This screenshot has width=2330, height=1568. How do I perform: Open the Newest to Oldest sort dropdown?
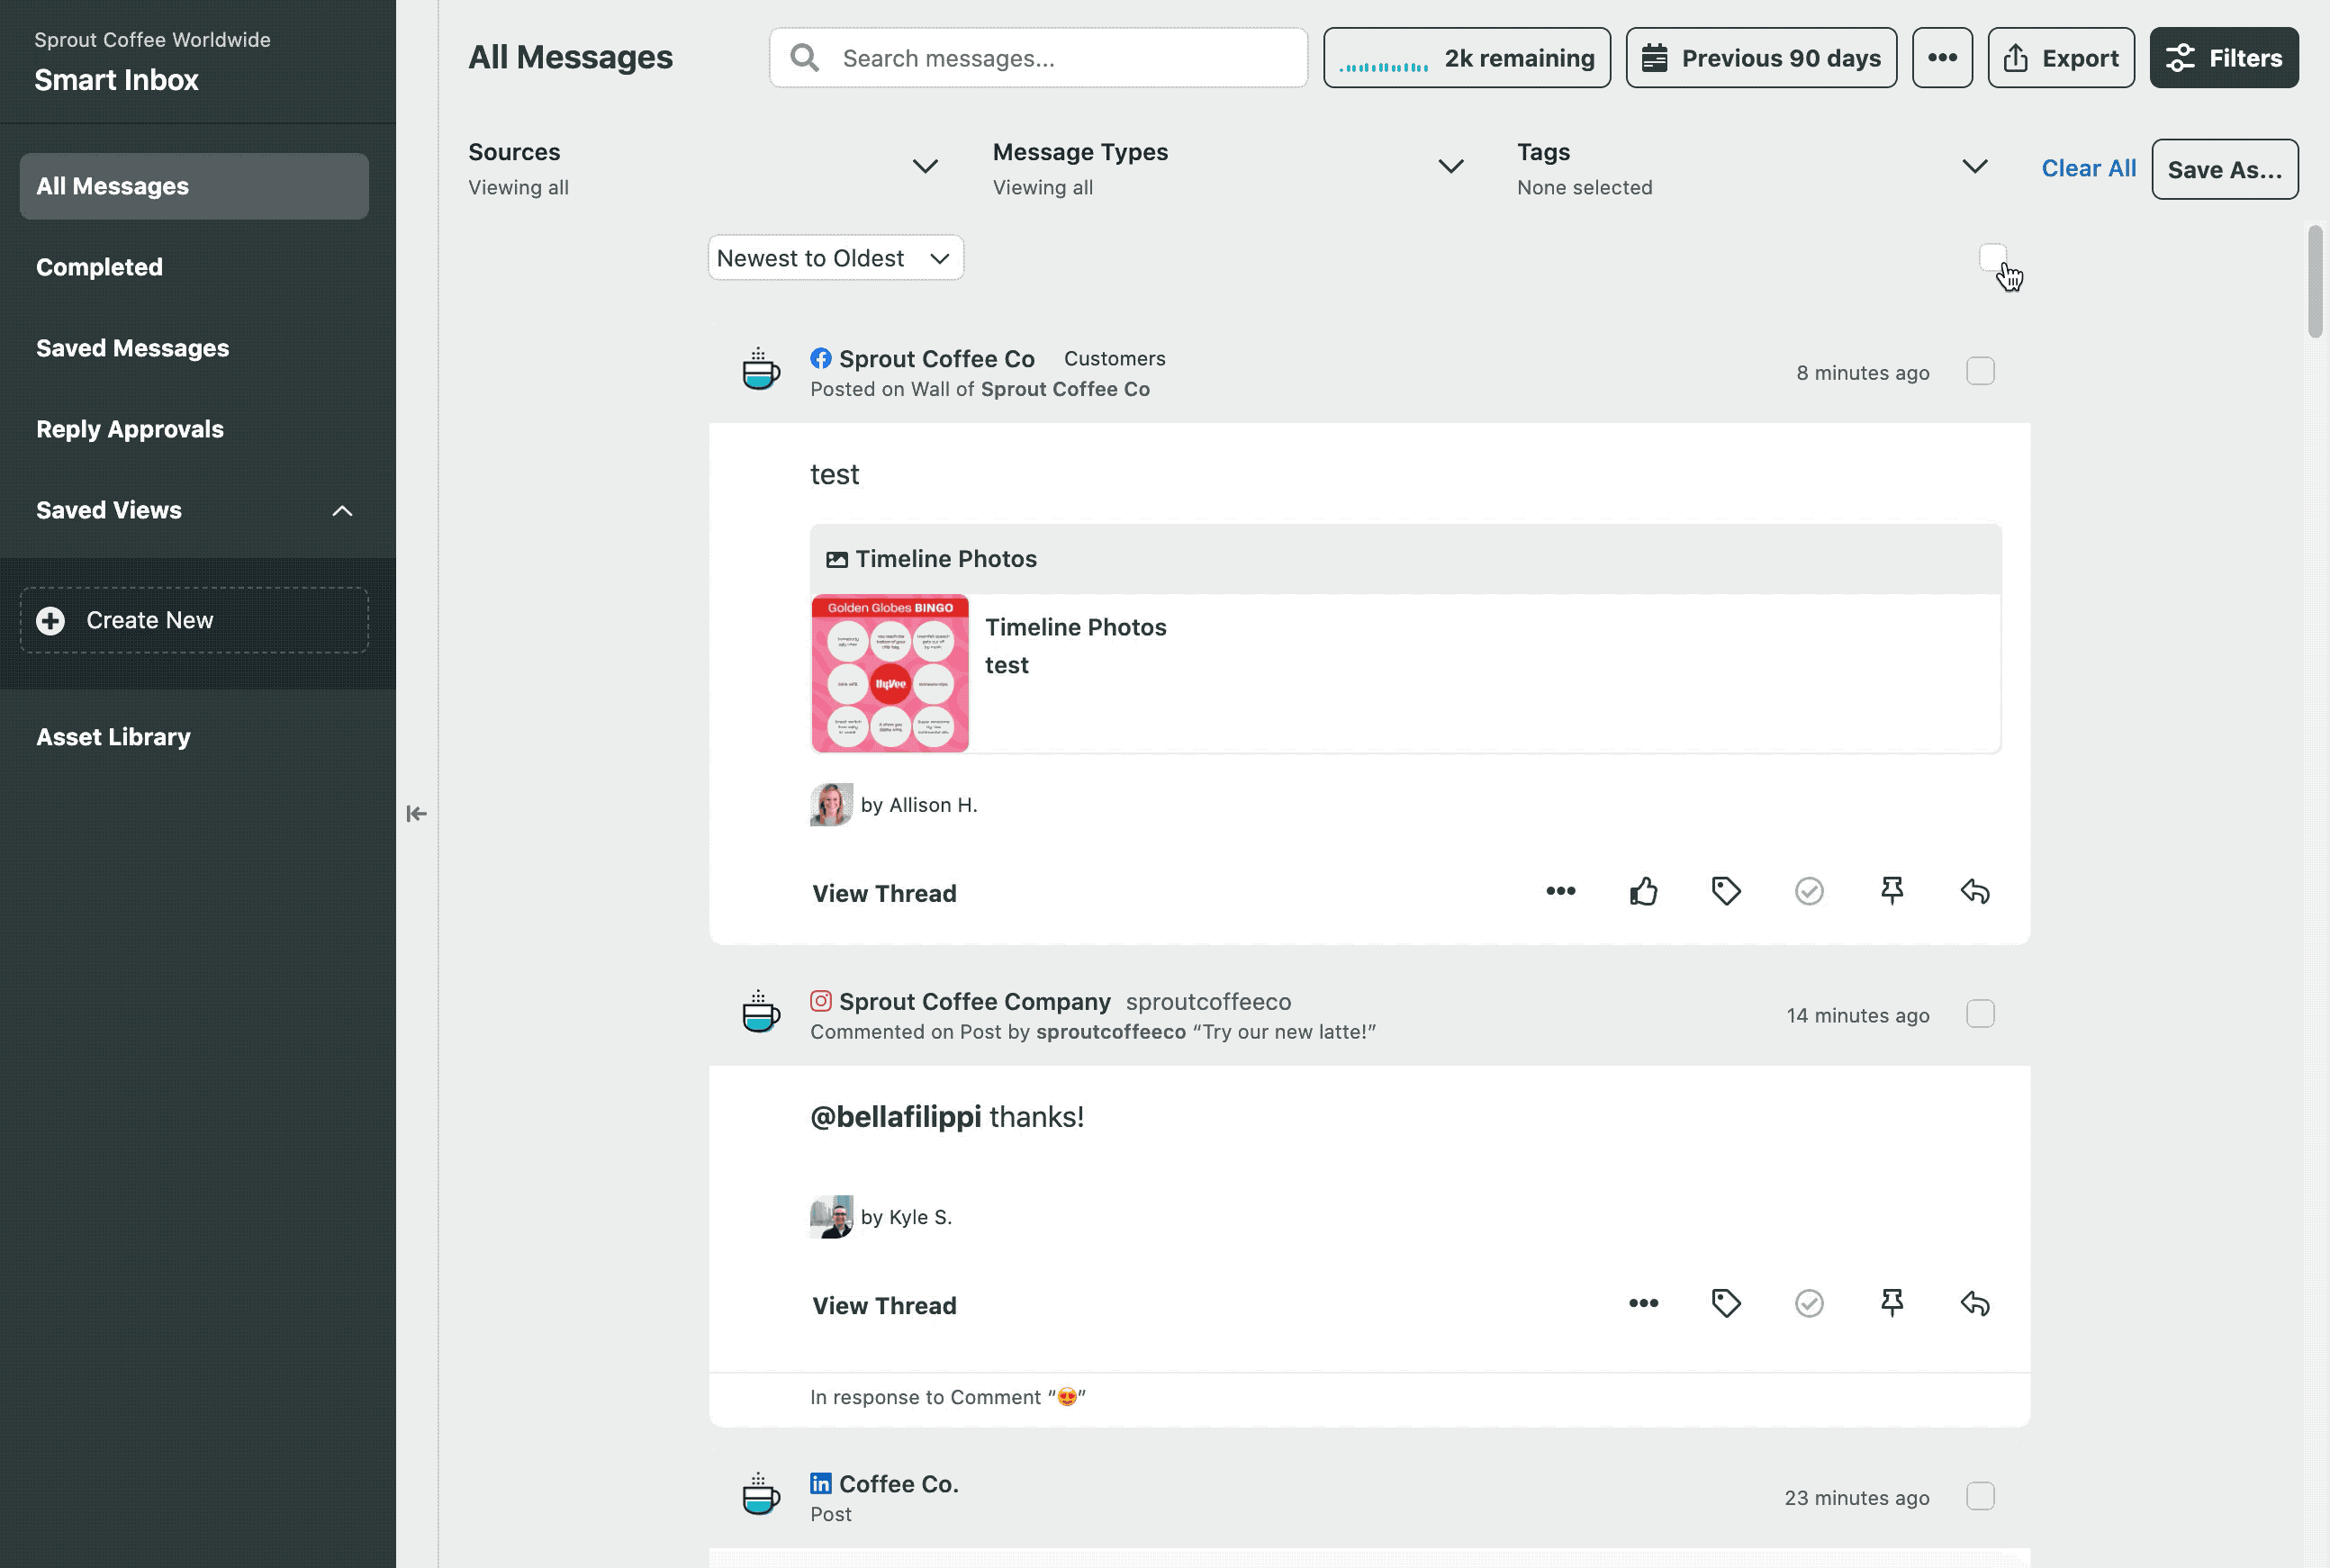point(835,258)
